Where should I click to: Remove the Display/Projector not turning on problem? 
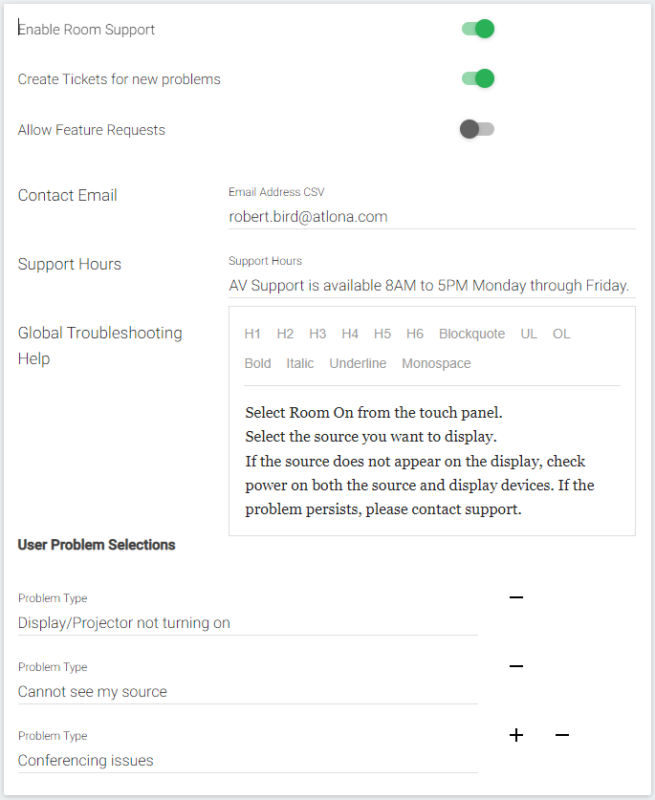(x=516, y=597)
